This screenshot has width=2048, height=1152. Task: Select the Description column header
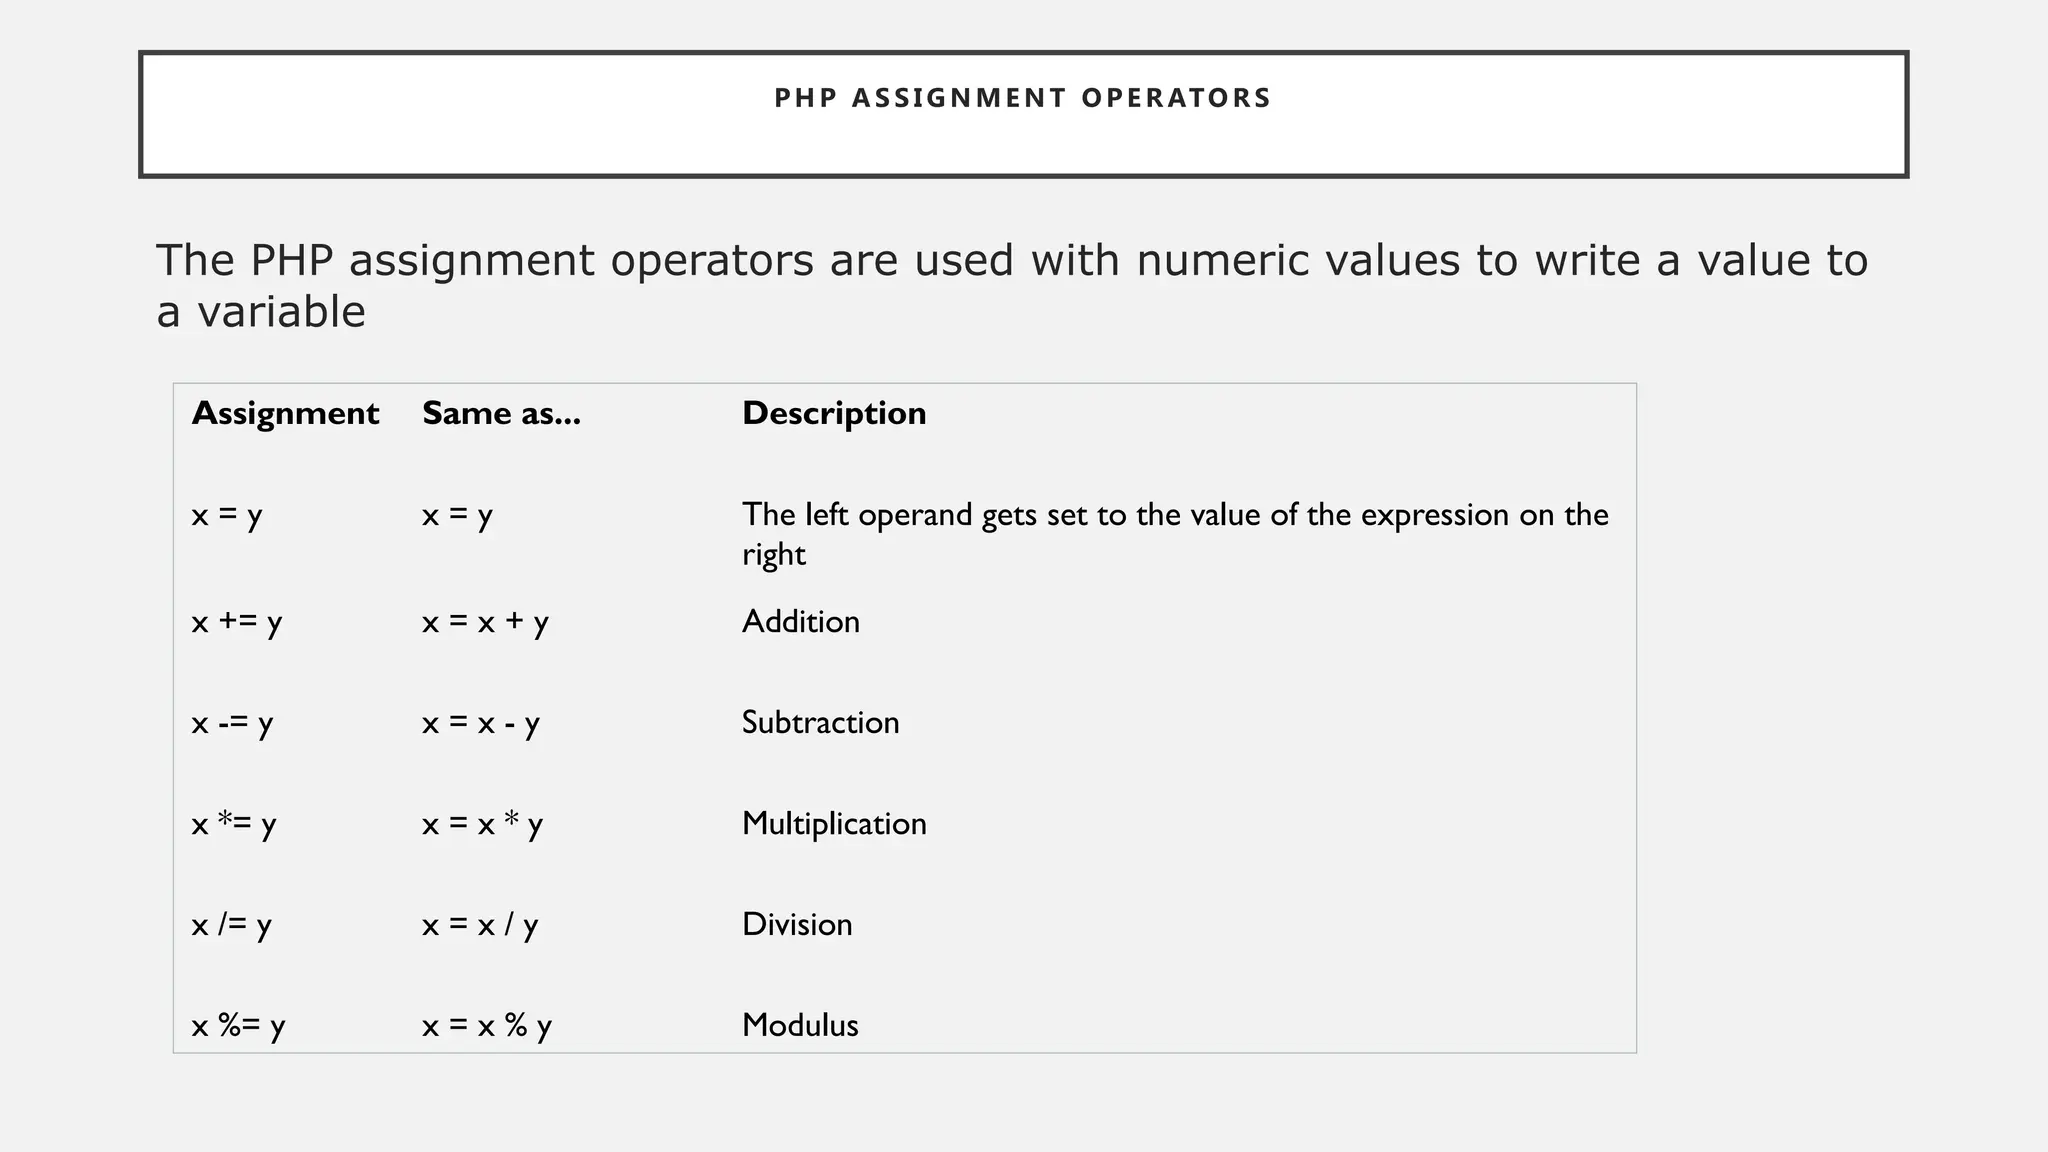tap(834, 413)
